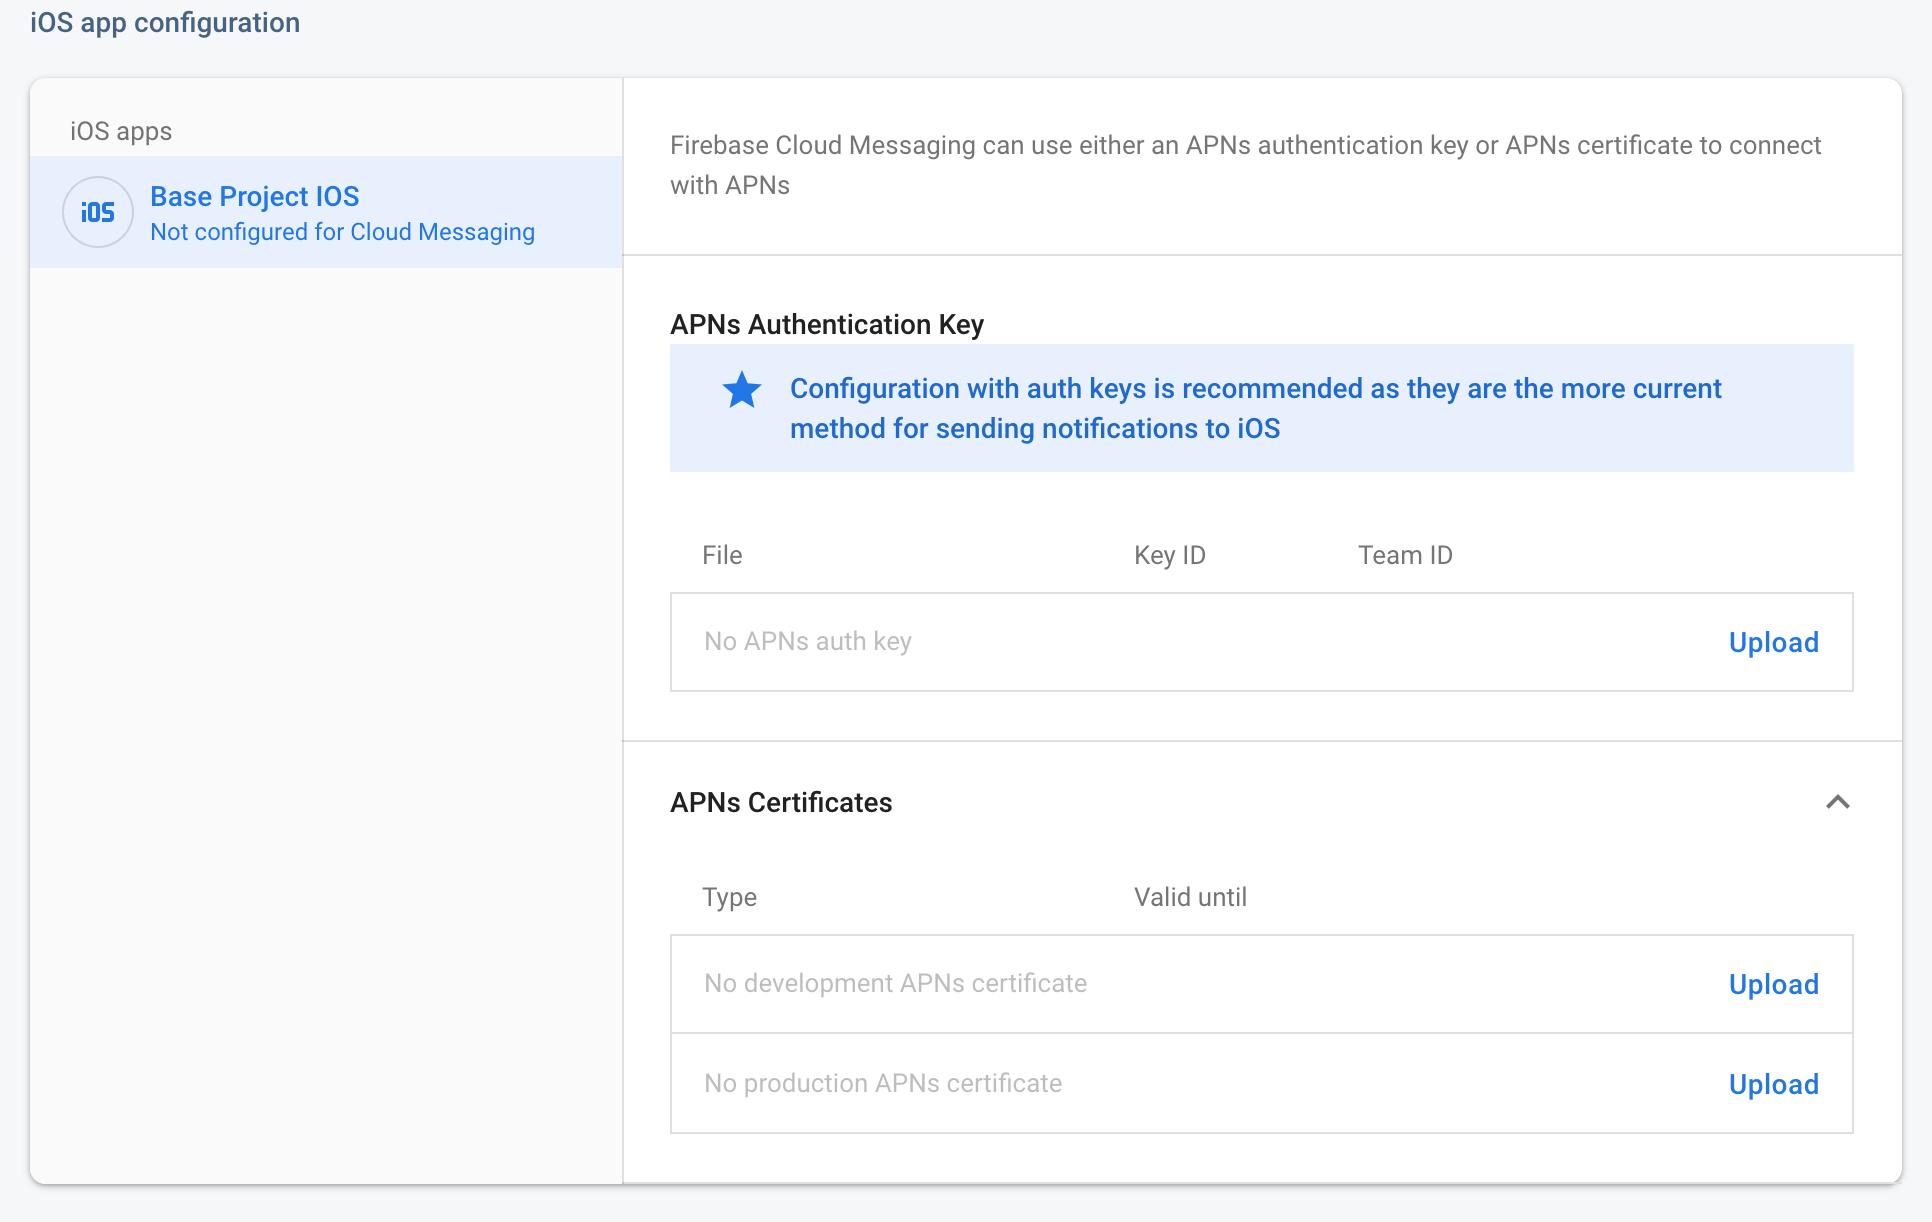The image size is (1932, 1222).
Task: Click the No production APNs certificate row
Action: coord(883,1083)
